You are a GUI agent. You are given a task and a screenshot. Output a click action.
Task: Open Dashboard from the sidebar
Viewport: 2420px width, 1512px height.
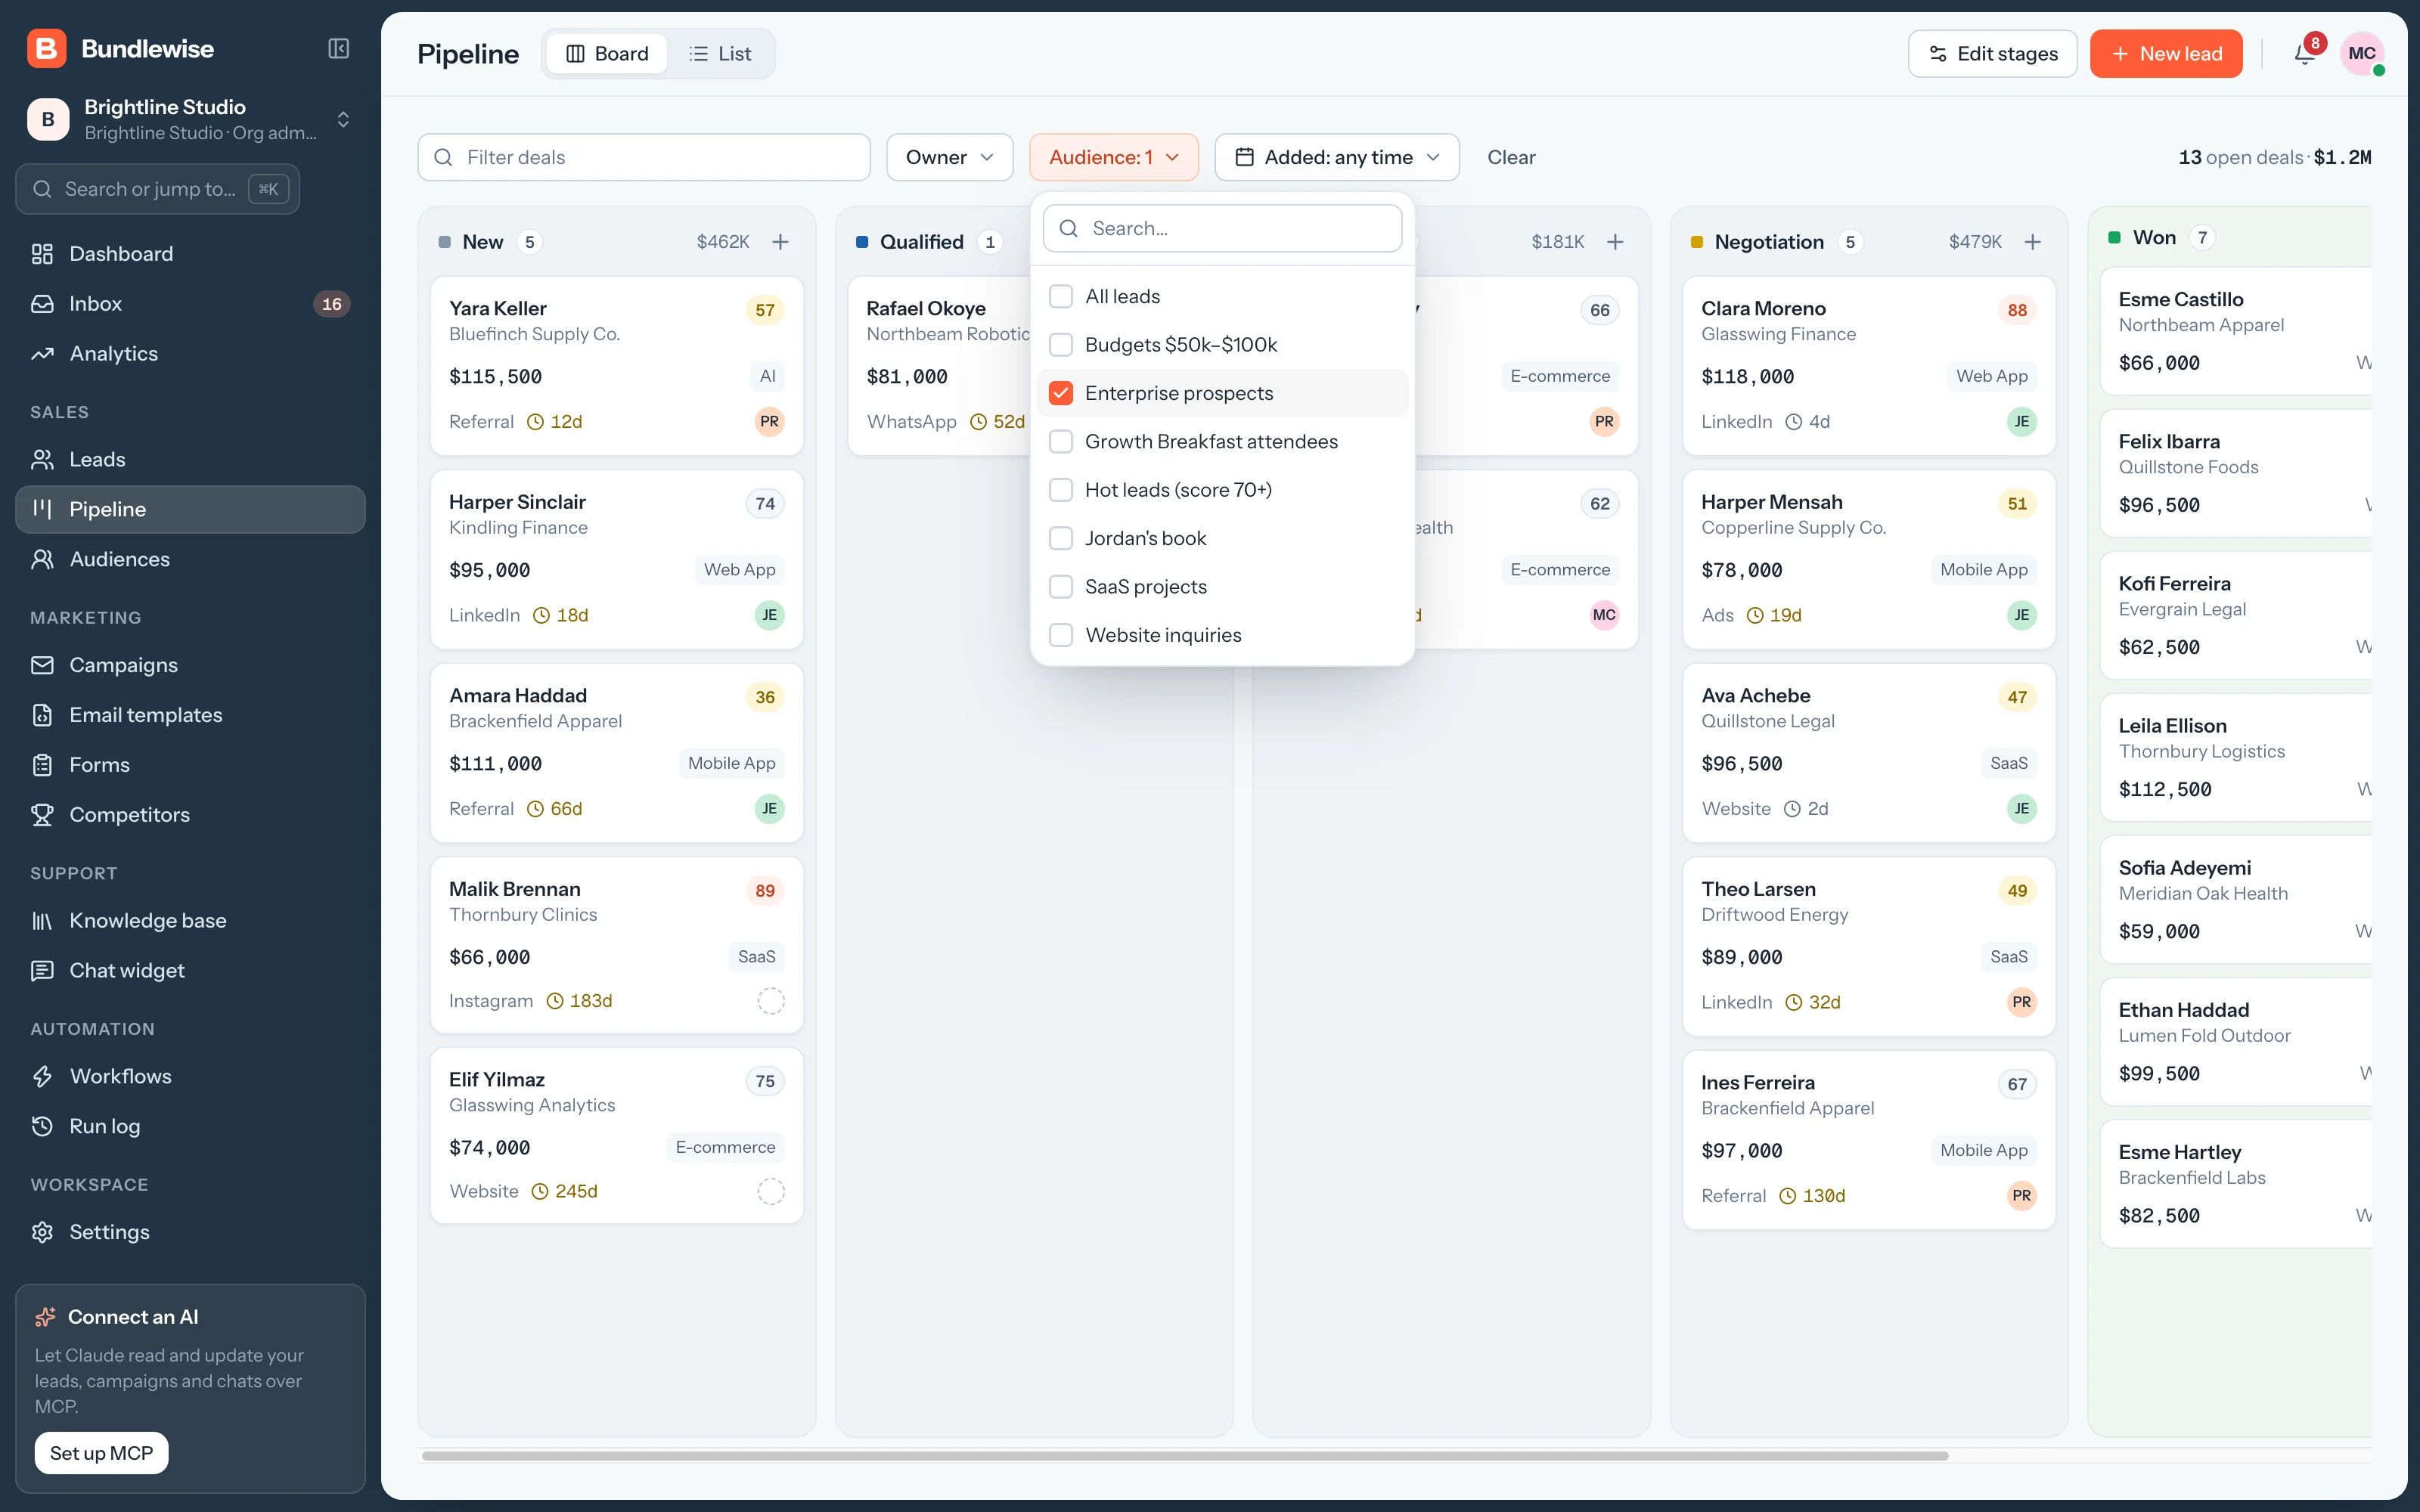click(x=190, y=254)
